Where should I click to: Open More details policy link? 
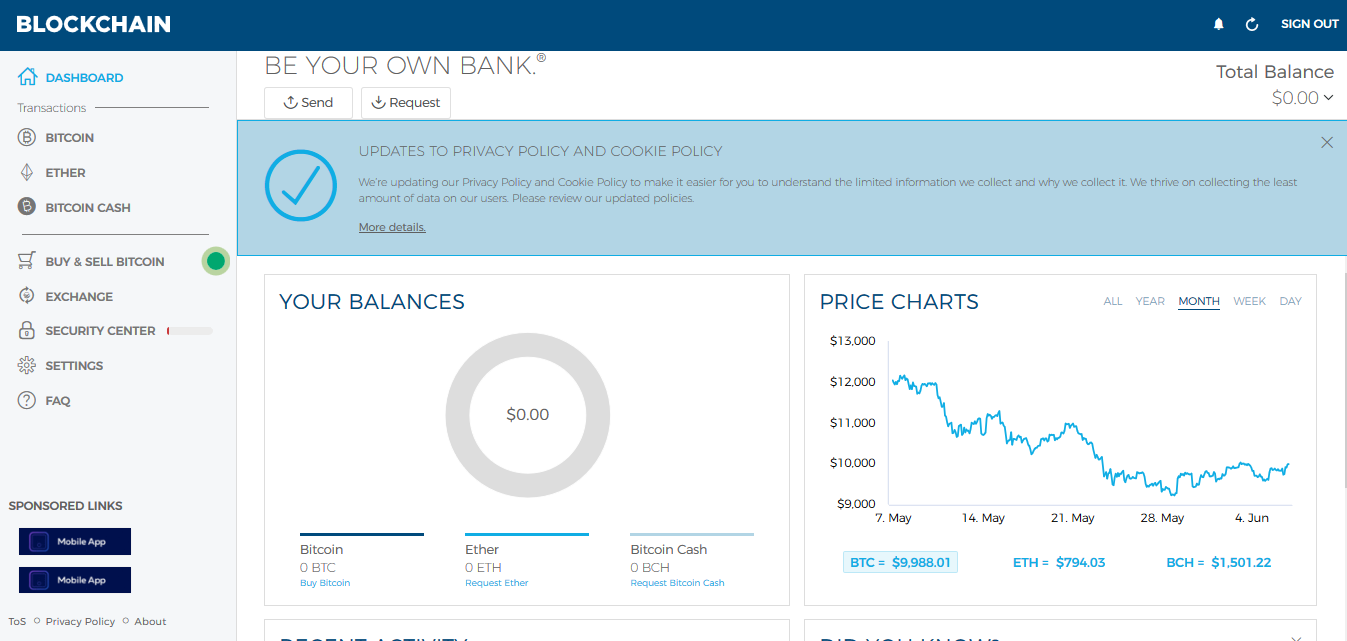(x=392, y=227)
